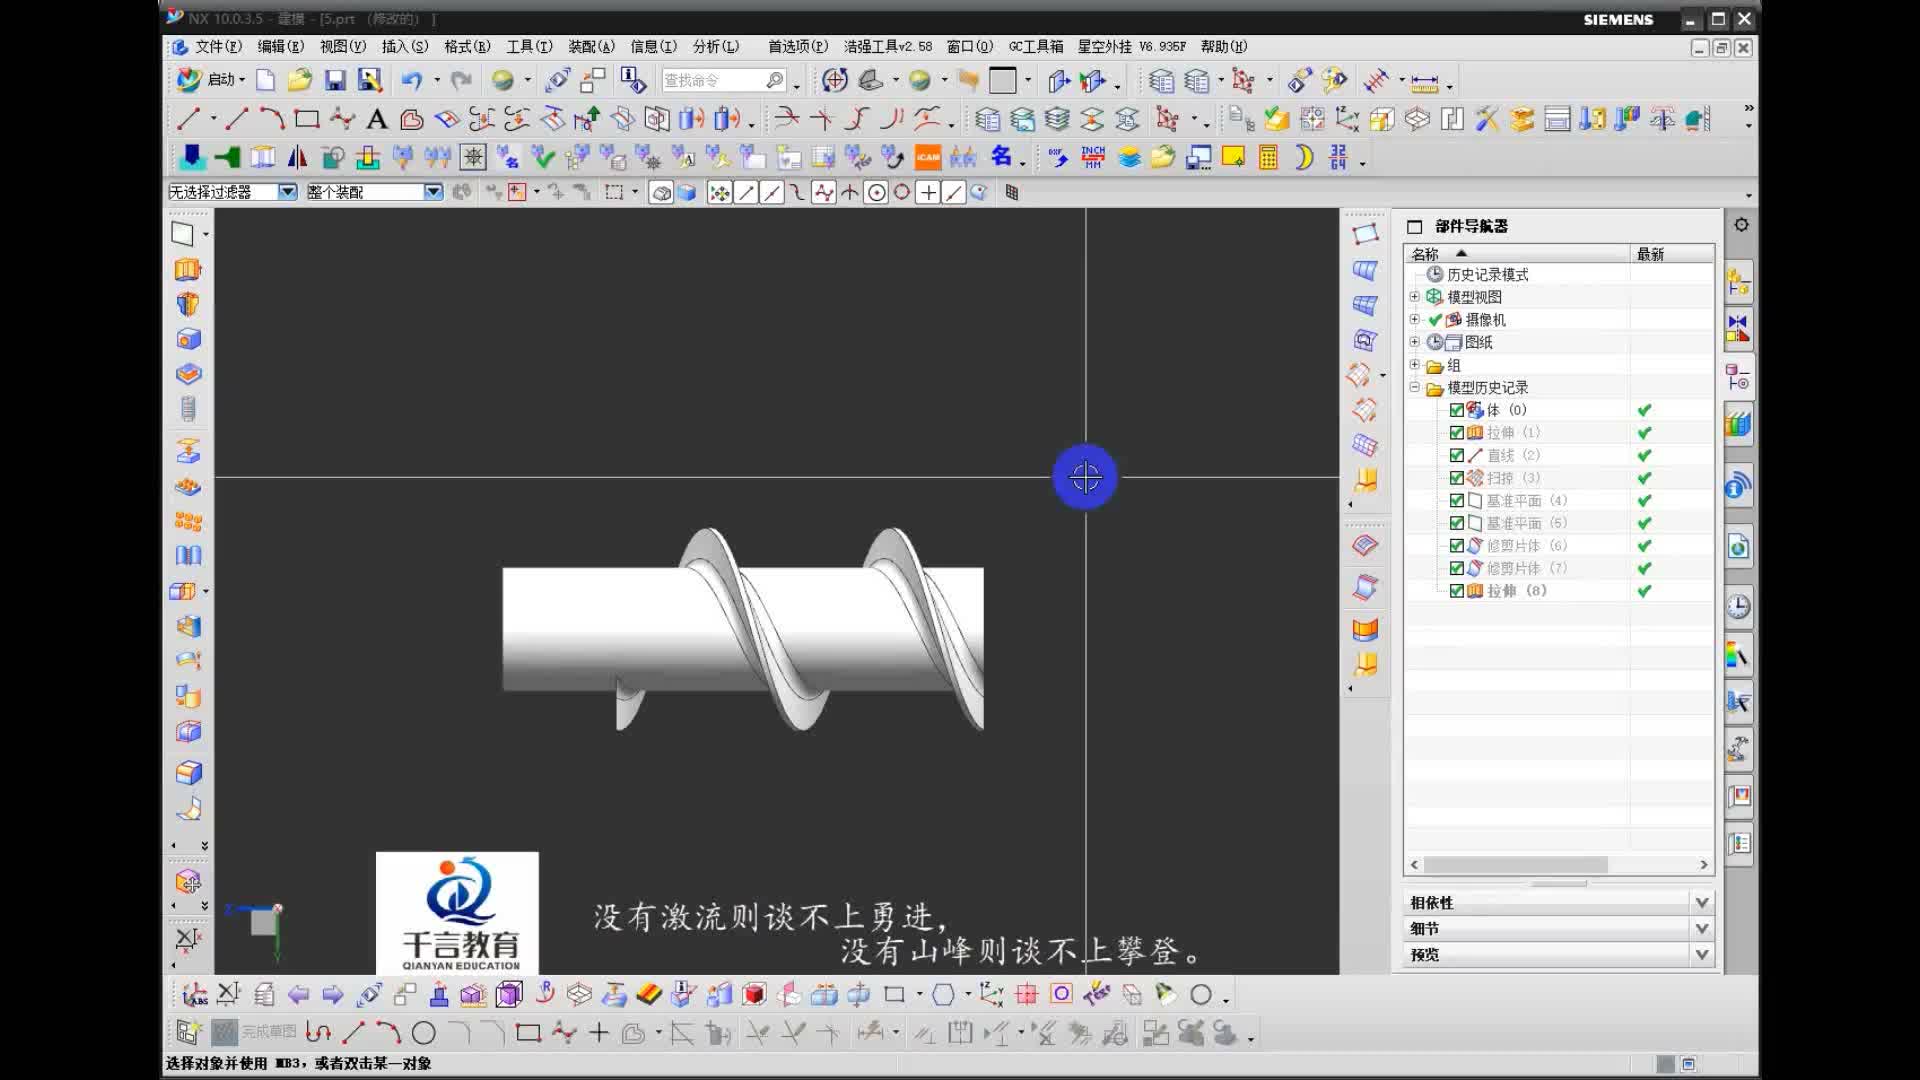Undo the last action
Image resolution: width=1920 pixels, height=1080 pixels.
tap(411, 81)
